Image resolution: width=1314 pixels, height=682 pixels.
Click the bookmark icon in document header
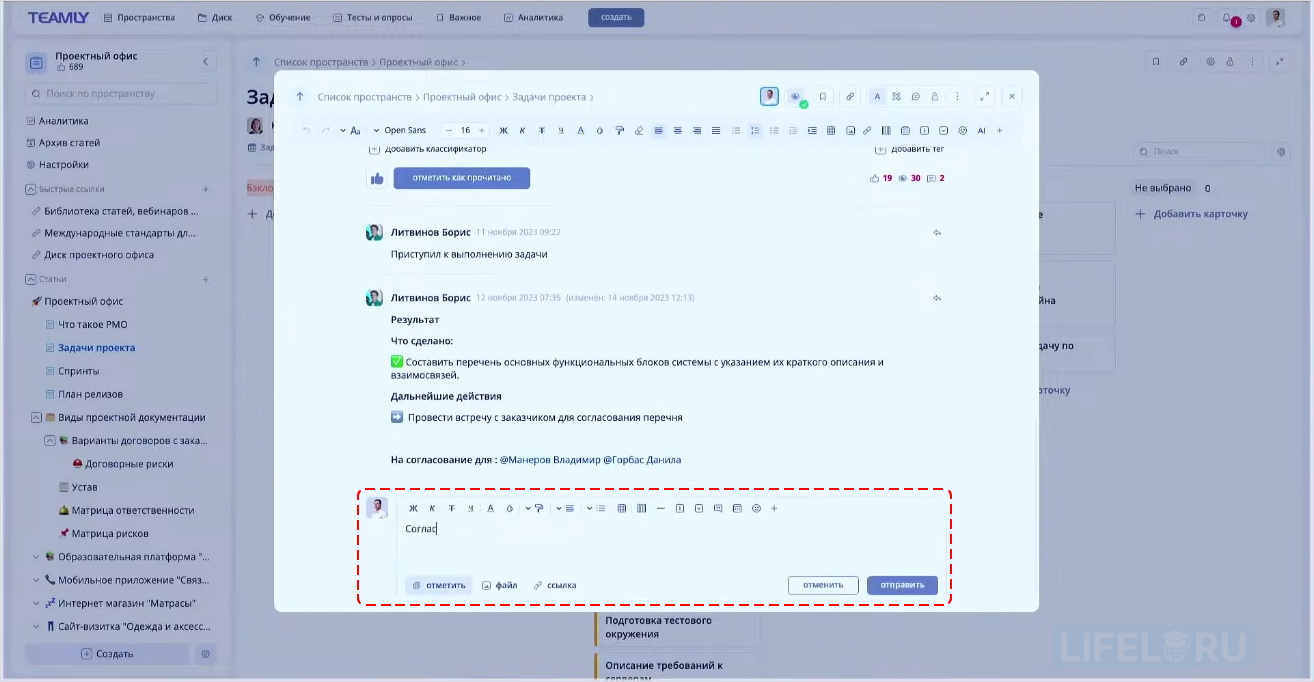point(823,96)
